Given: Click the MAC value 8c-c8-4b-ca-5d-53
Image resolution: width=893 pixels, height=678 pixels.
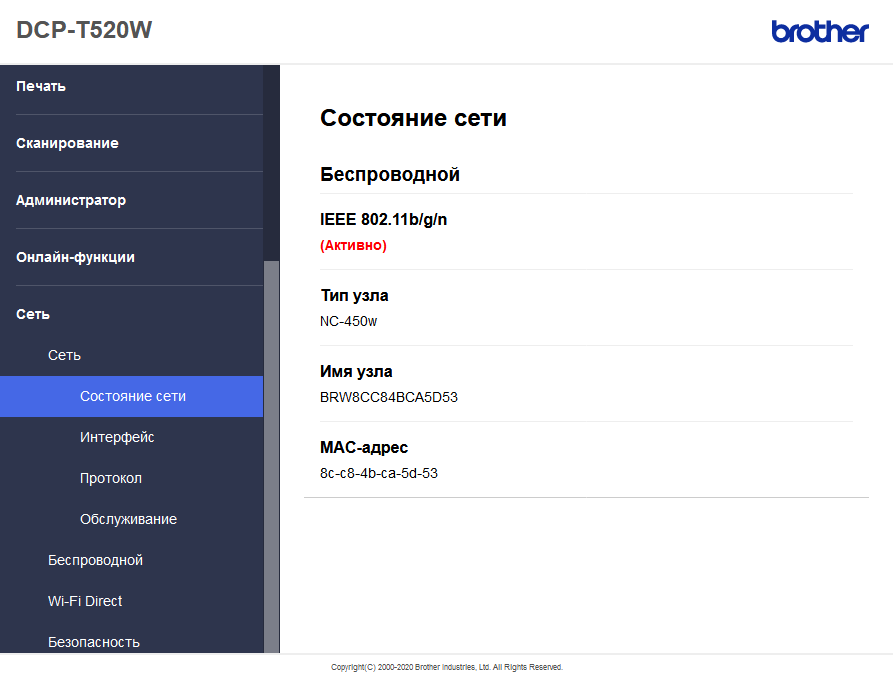Looking at the screenshot, I should tap(379, 473).
